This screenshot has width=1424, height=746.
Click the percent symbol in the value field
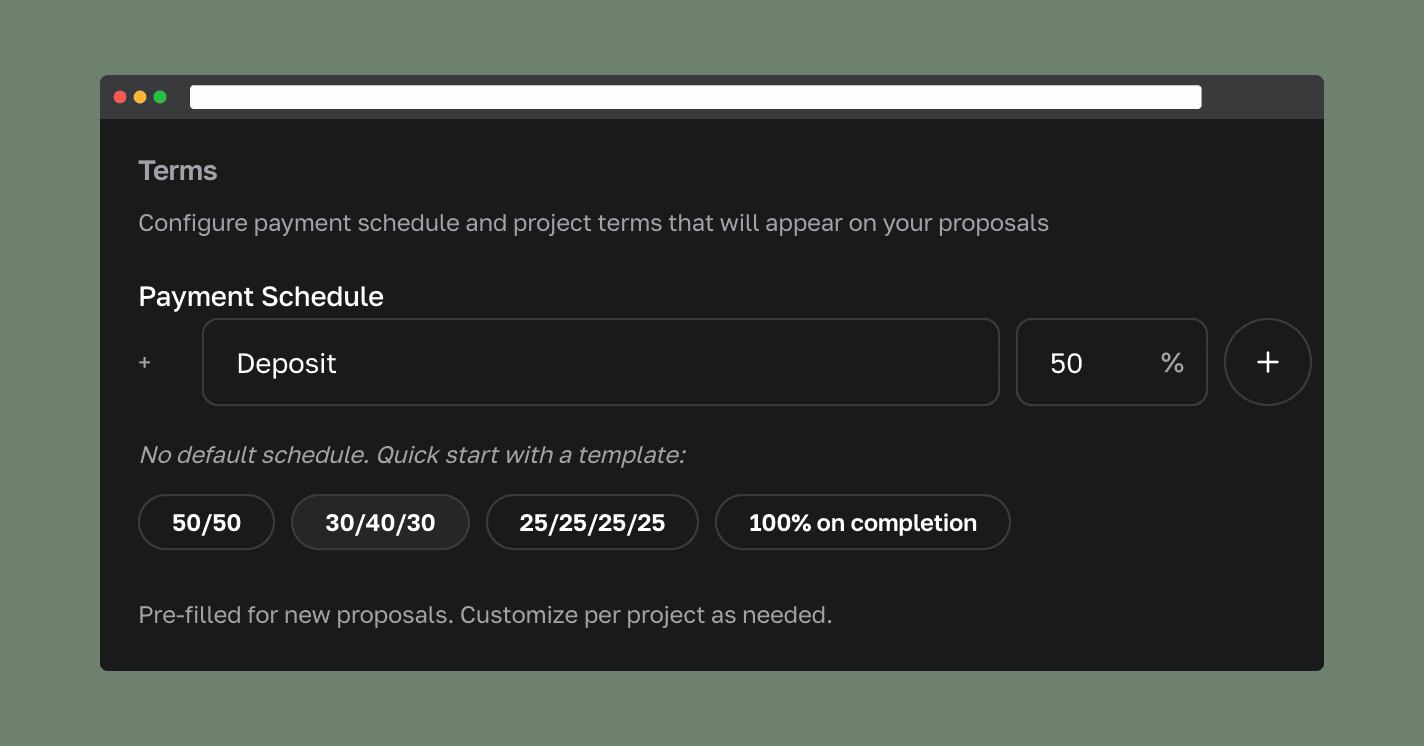(1171, 363)
